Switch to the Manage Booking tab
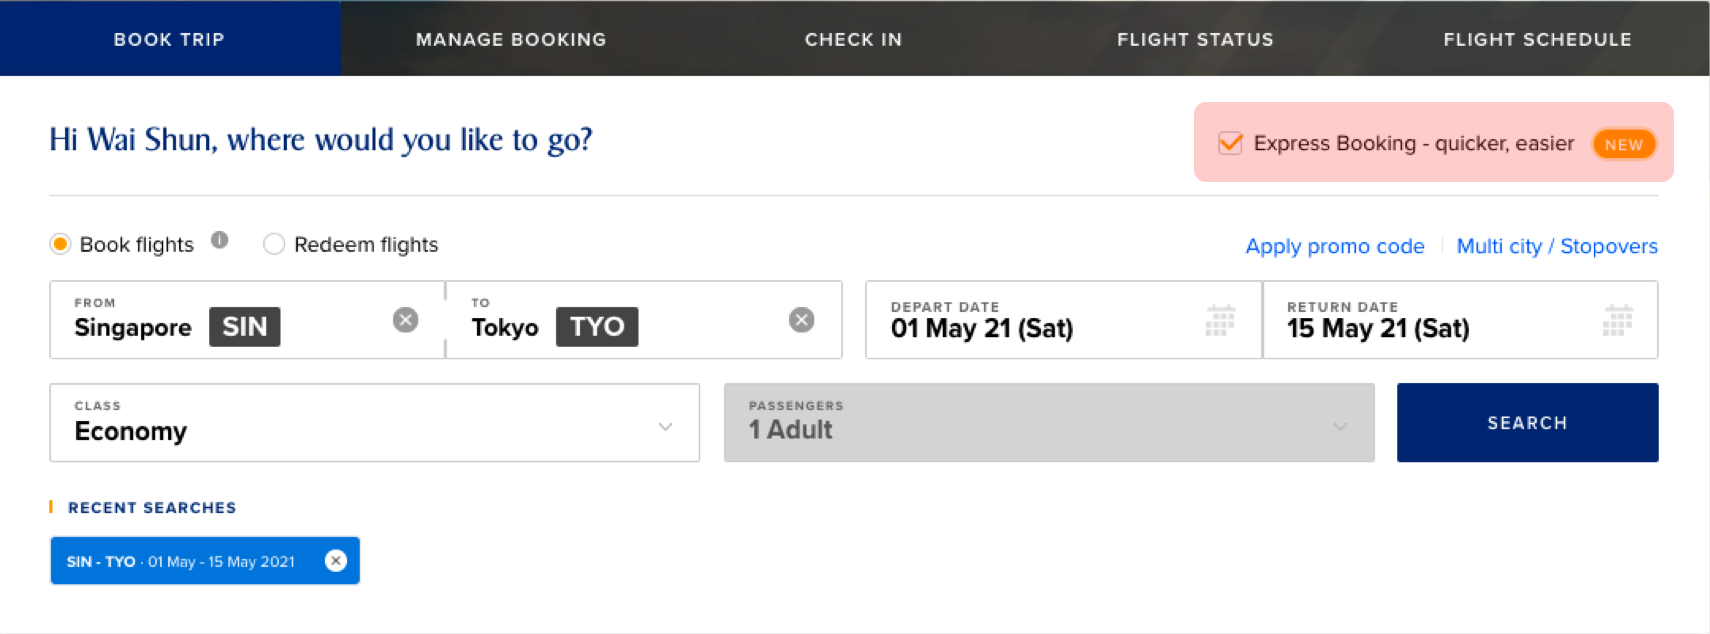The image size is (1710, 634). coord(511,39)
